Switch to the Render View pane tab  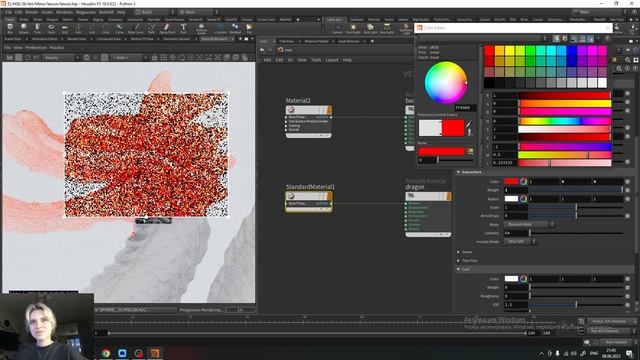click(76, 39)
